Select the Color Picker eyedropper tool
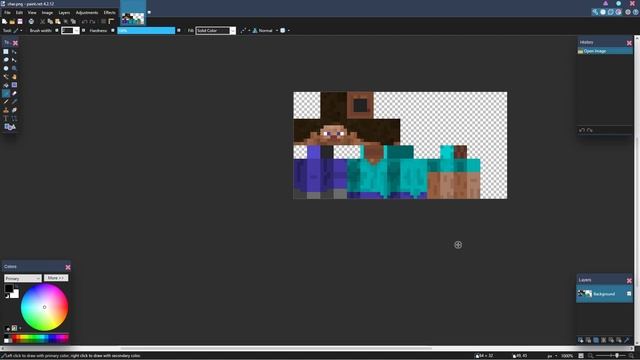The image size is (640, 360). point(14,102)
